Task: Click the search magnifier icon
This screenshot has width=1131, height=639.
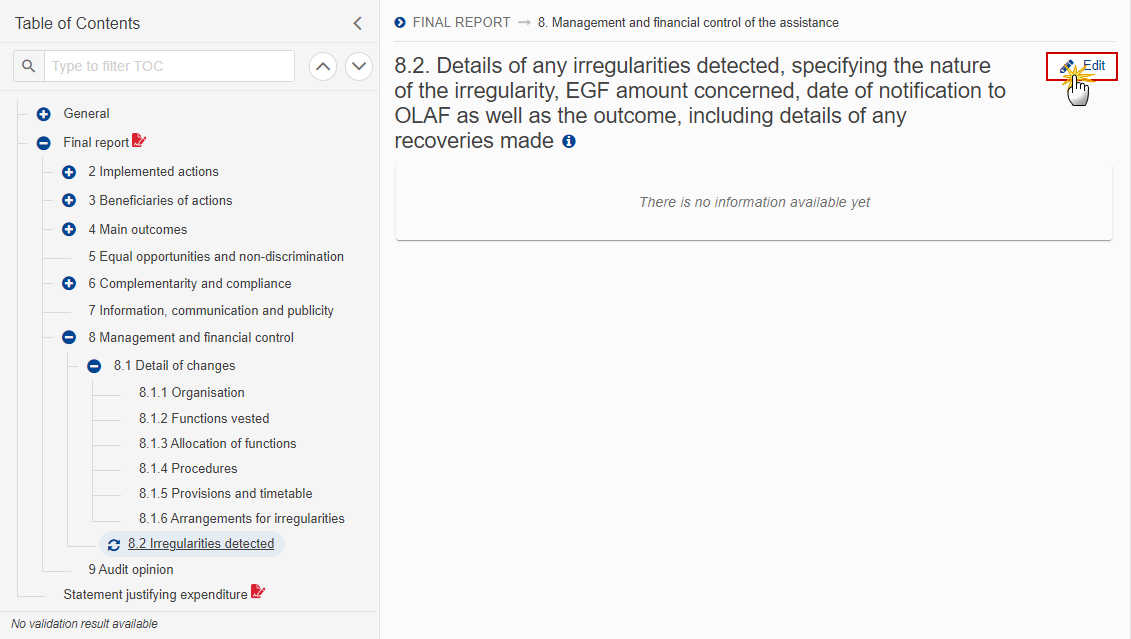Action: 29,66
